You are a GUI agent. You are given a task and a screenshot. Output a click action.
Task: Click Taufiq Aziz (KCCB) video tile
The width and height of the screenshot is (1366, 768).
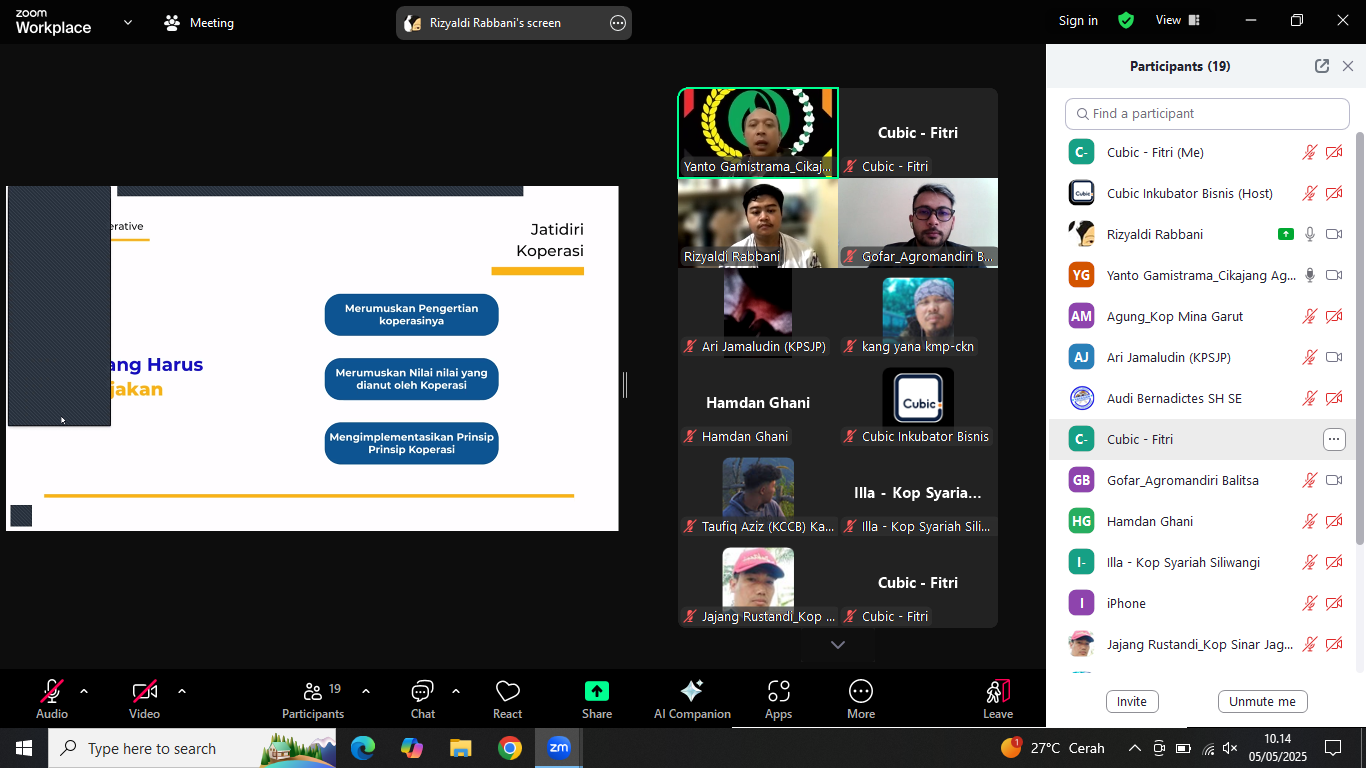(758, 493)
